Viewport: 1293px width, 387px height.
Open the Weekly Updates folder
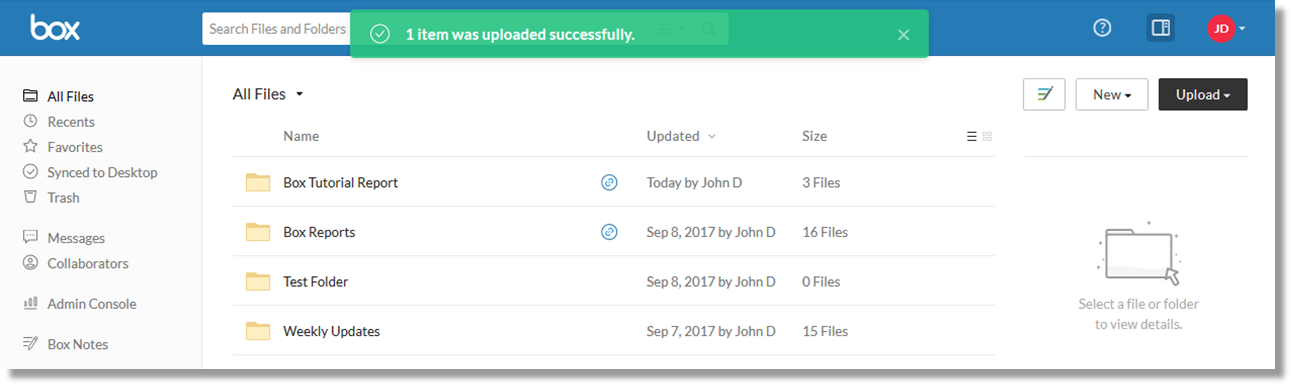331,331
